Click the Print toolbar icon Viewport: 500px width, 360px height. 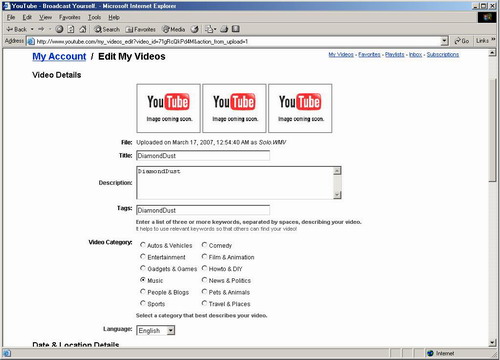[224, 29]
